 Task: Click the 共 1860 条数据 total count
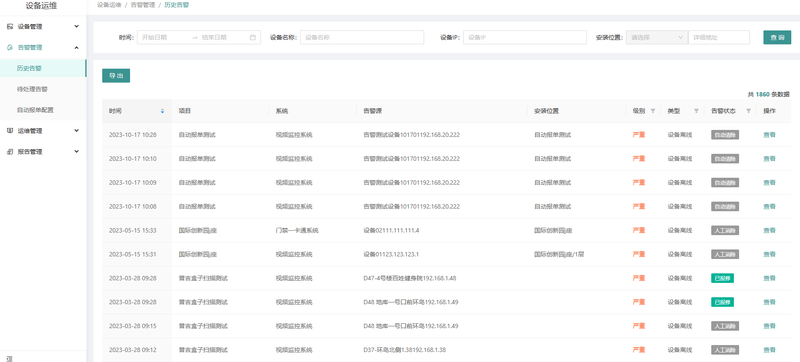769,94
